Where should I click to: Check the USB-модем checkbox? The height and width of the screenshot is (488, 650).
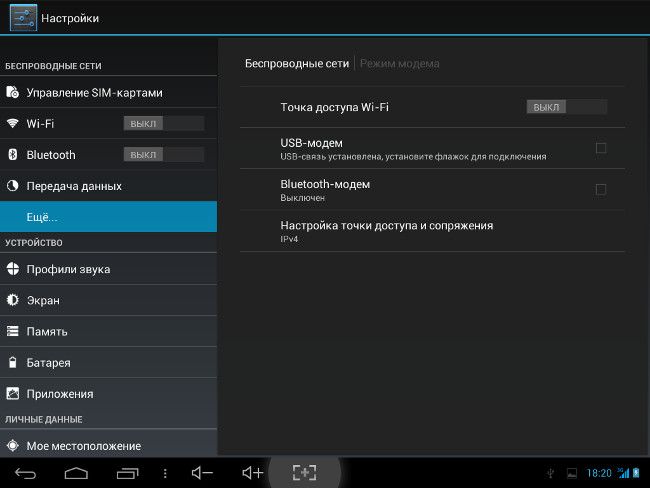click(601, 148)
